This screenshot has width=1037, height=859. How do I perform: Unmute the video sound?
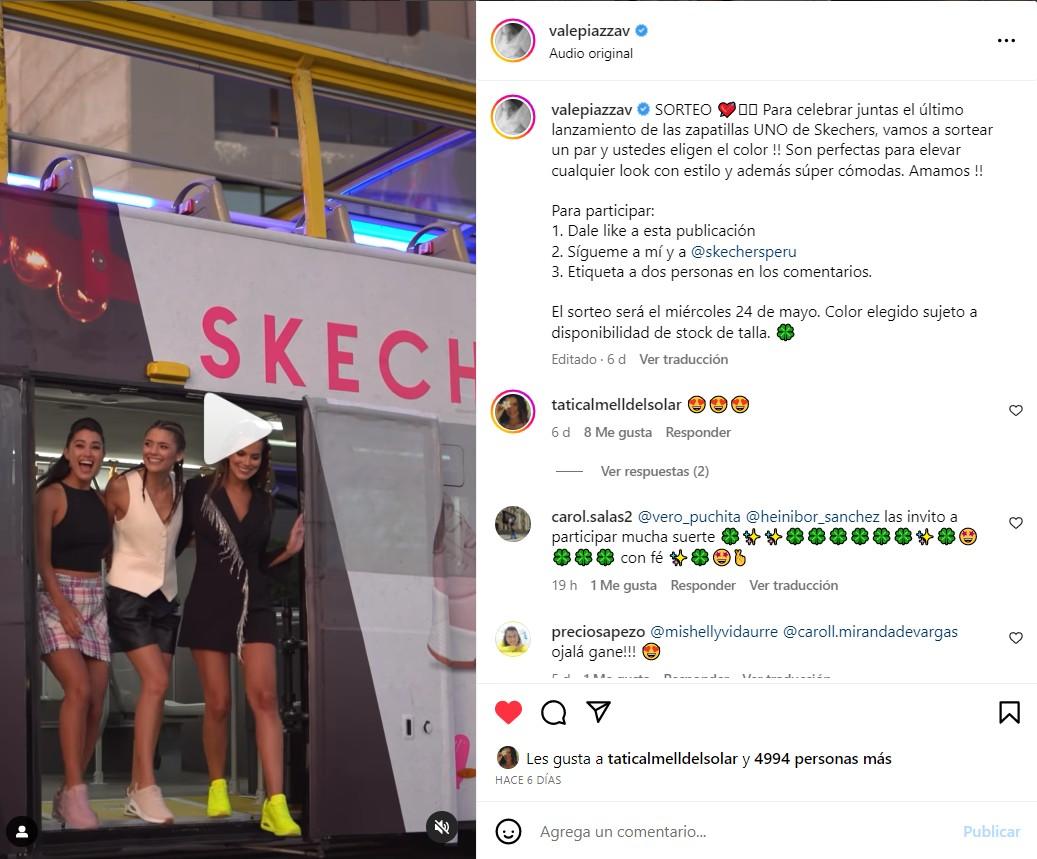pyautogui.click(x=442, y=826)
